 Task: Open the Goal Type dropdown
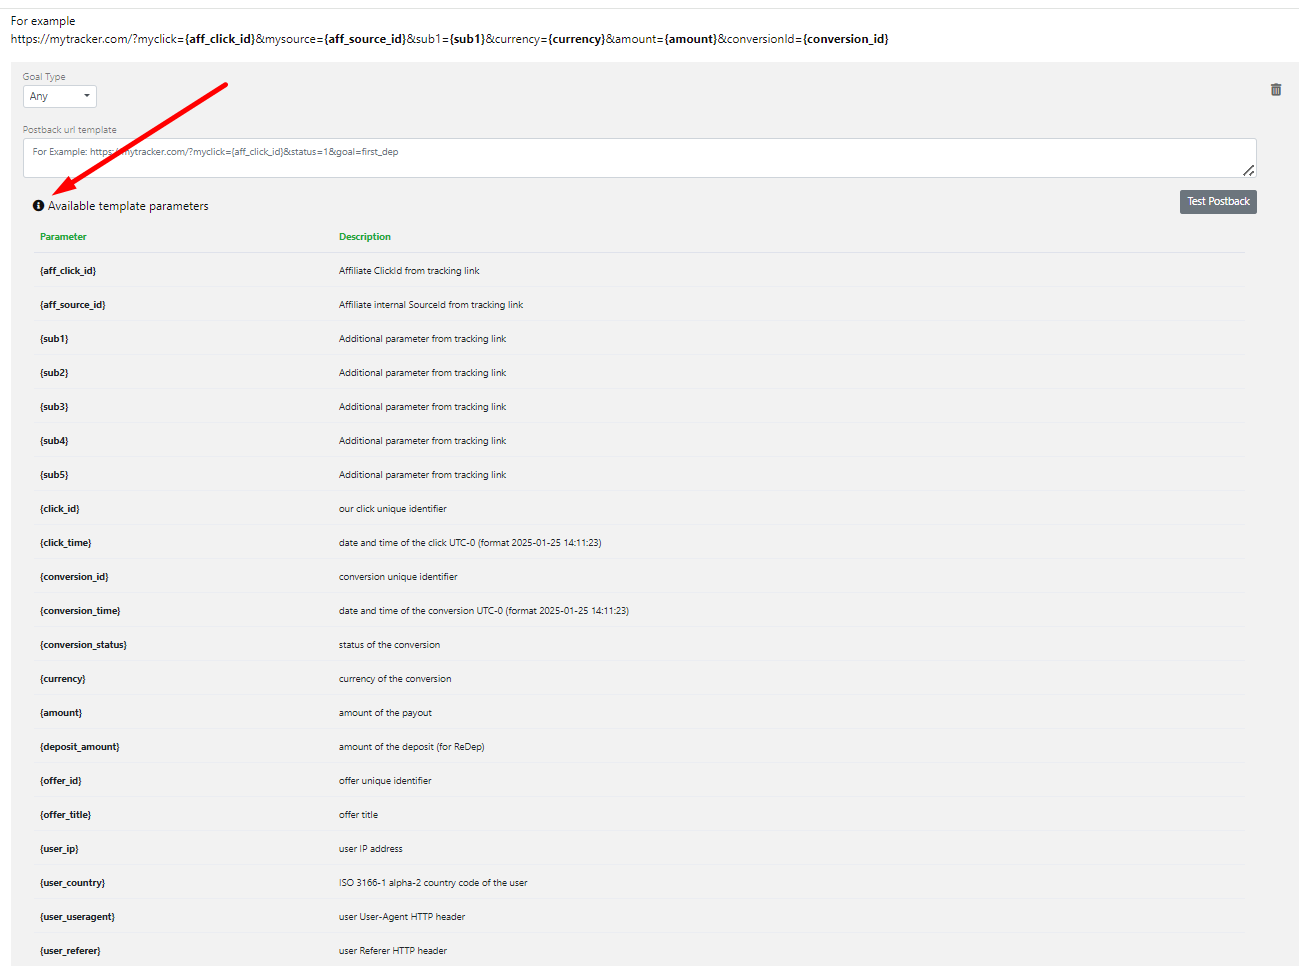(x=60, y=96)
